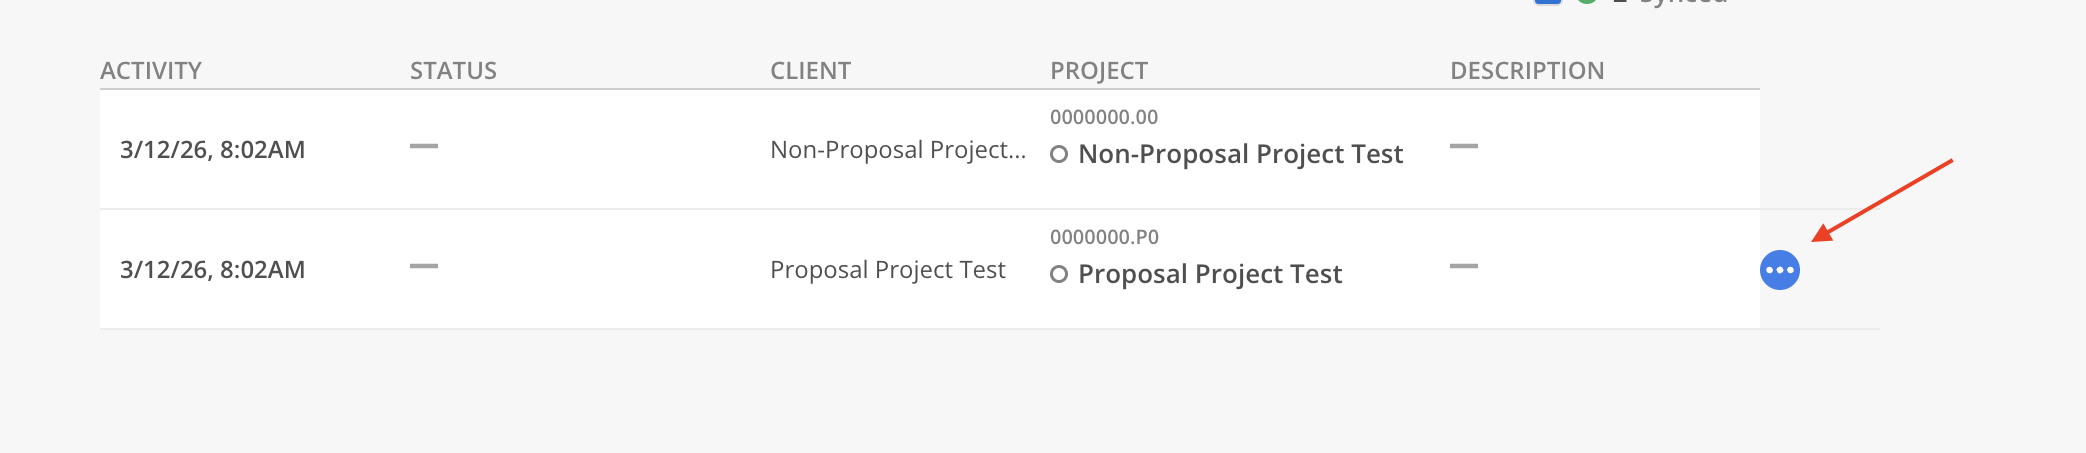
Task: Click project number 0000000.P0
Action: point(1104,237)
